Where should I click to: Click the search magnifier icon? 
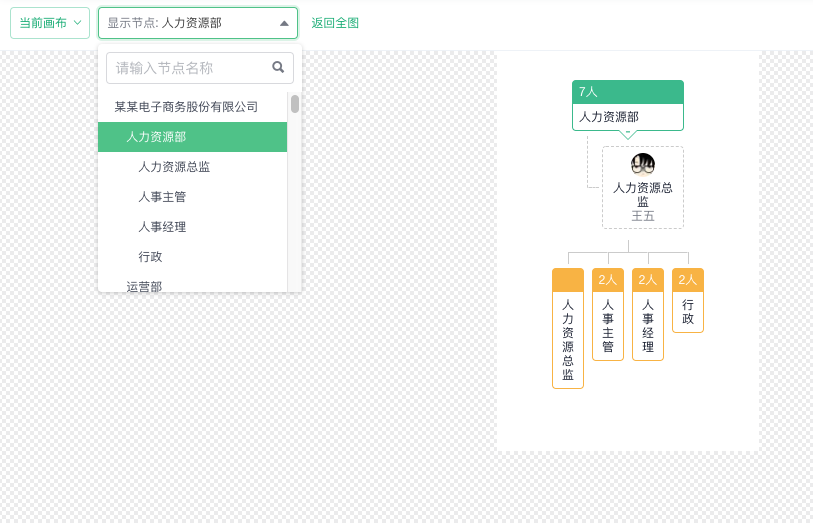coord(278,67)
